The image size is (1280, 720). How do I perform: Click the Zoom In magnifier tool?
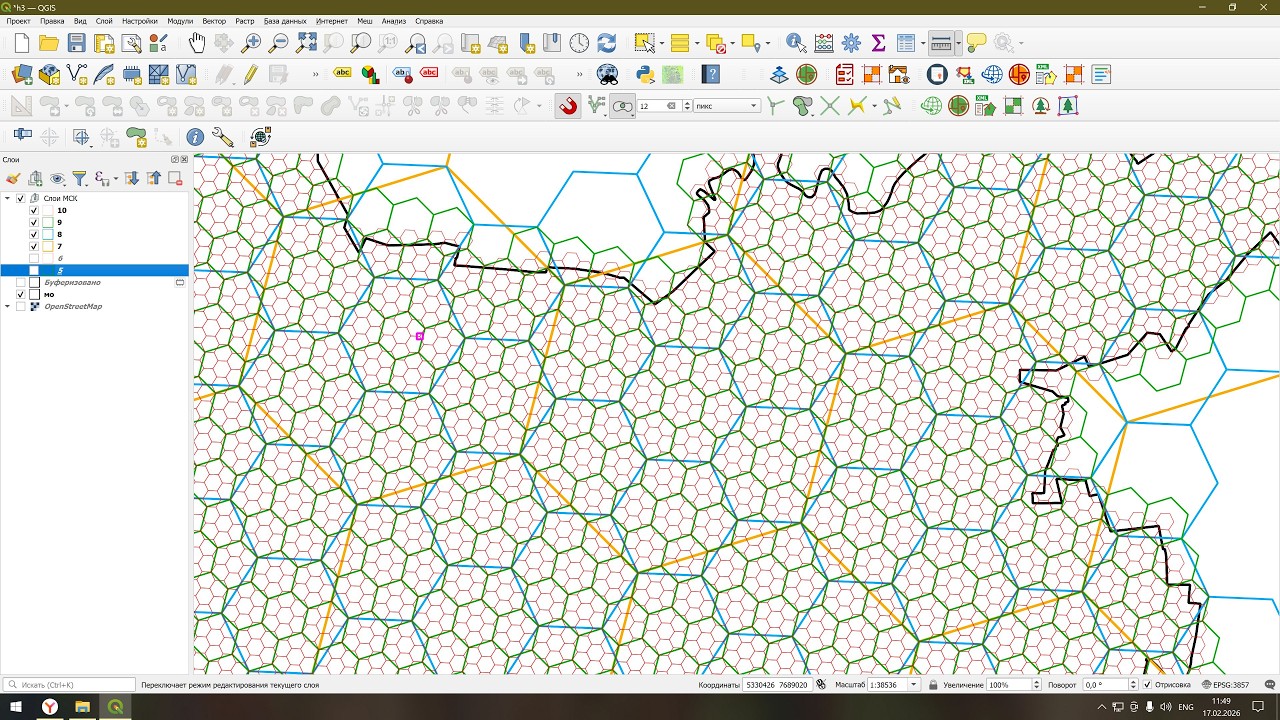pos(252,43)
